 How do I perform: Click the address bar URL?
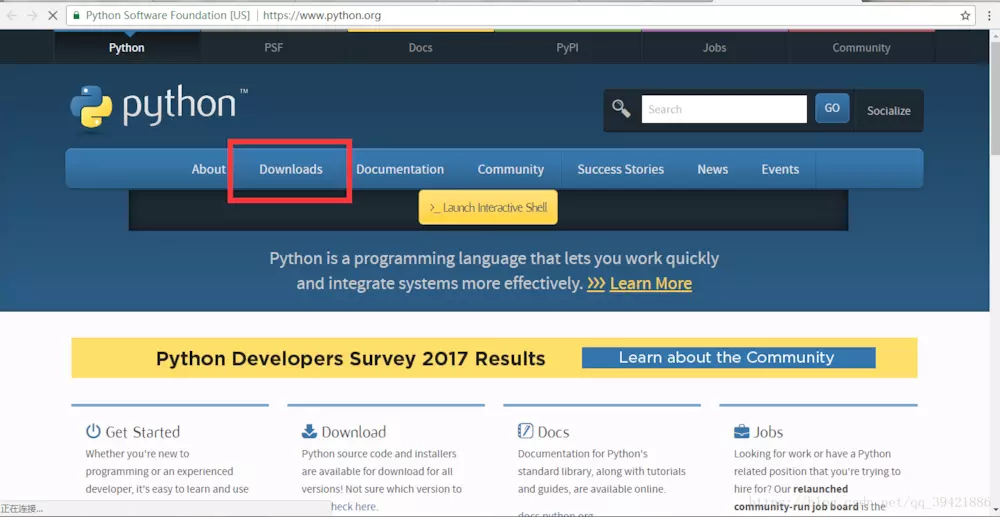(322, 15)
